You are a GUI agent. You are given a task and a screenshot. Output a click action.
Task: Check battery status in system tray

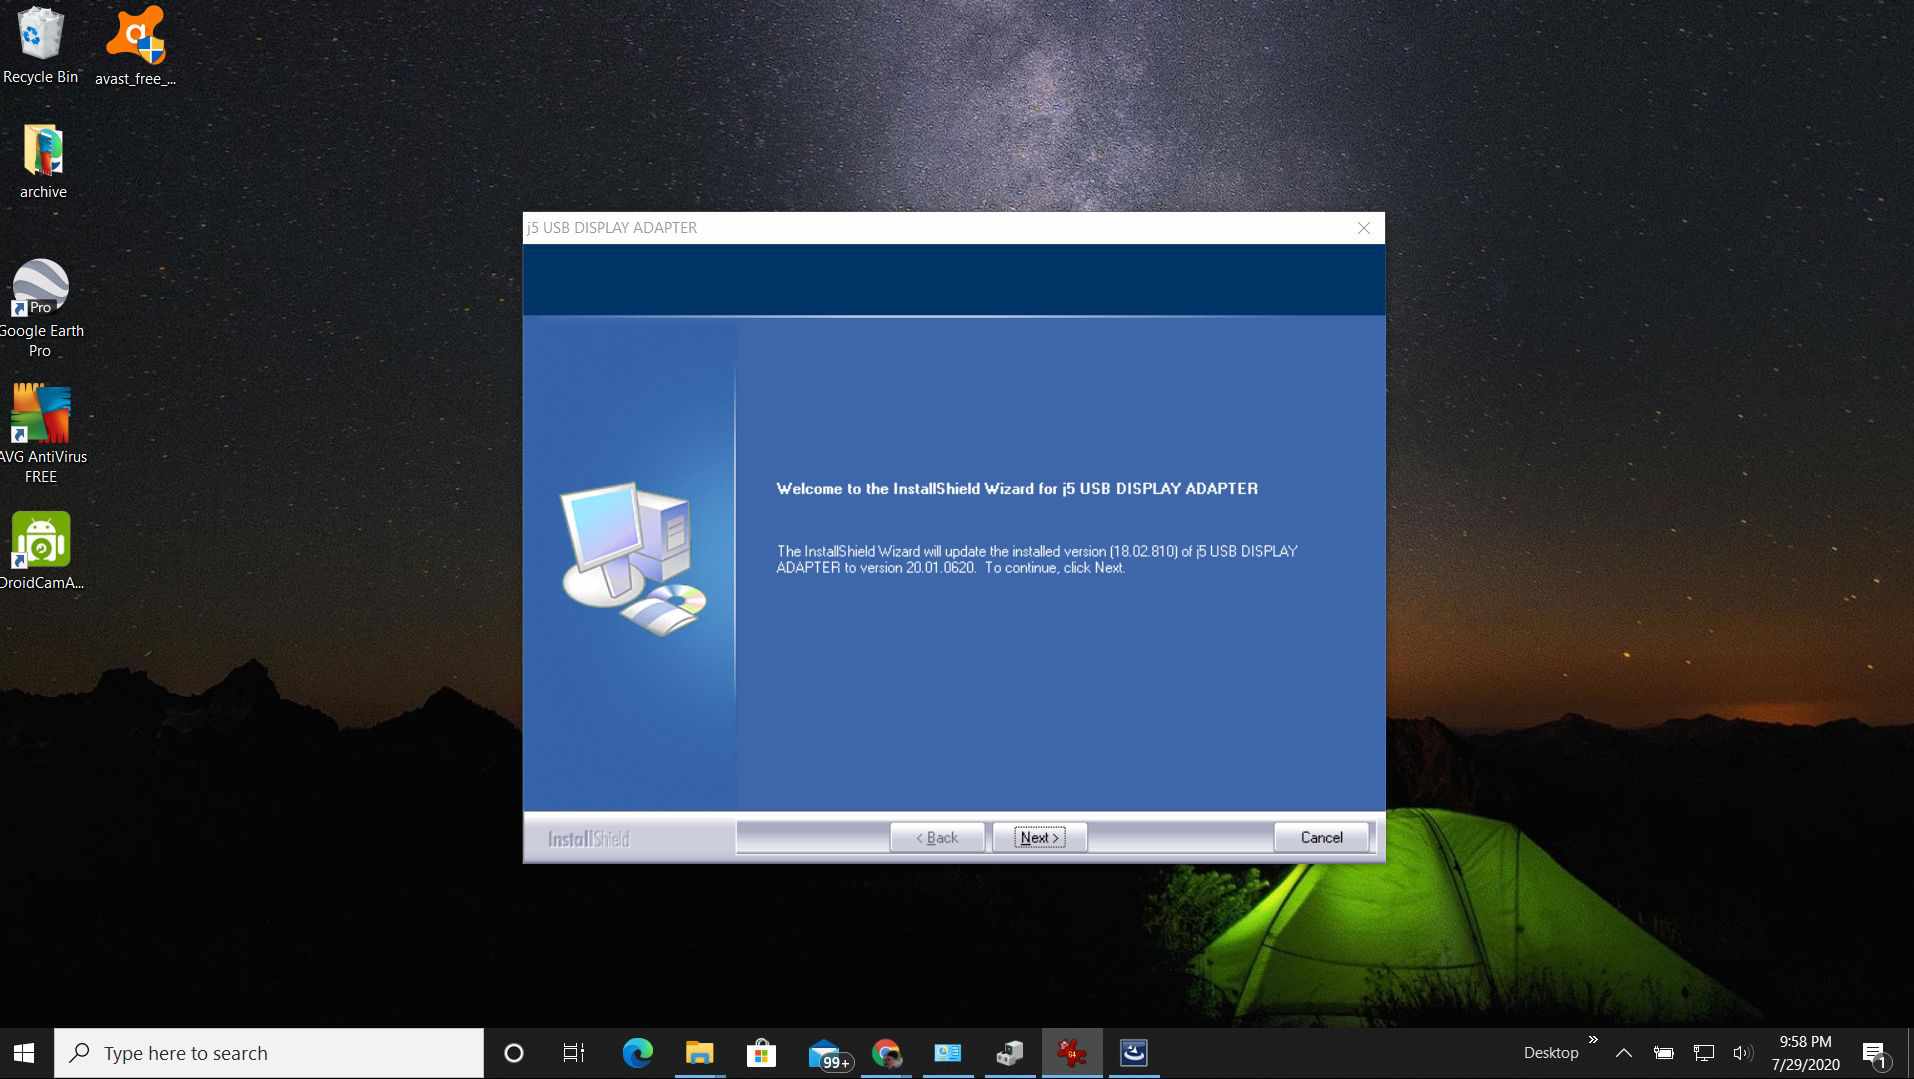1663,1053
